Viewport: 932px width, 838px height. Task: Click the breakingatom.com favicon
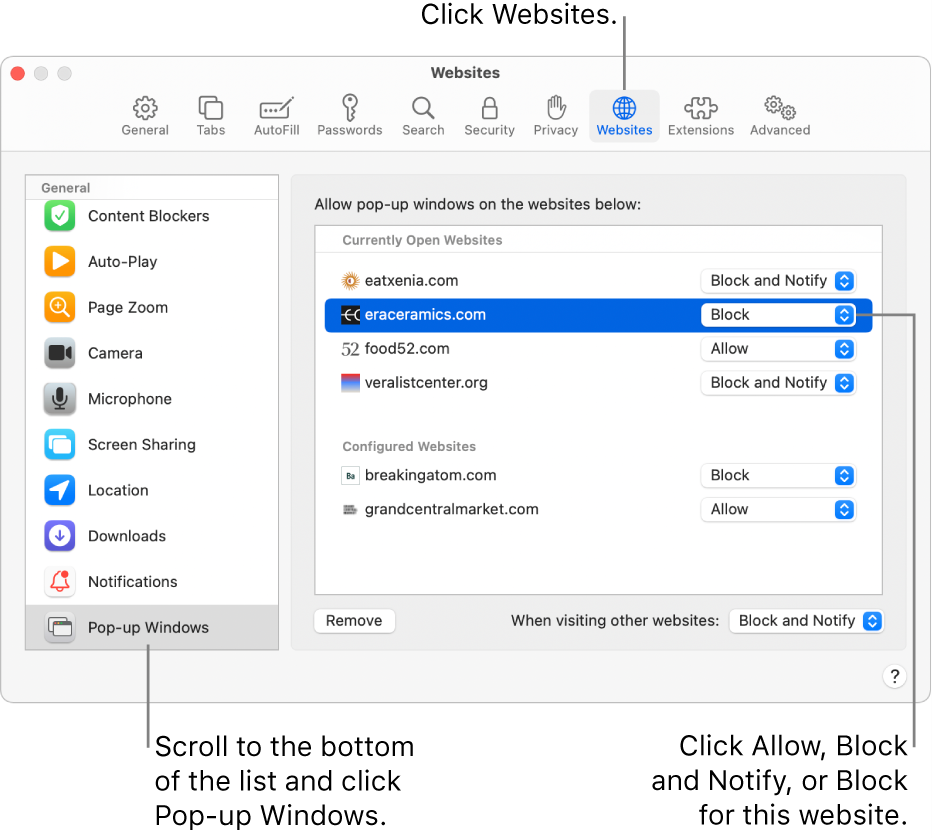350,475
